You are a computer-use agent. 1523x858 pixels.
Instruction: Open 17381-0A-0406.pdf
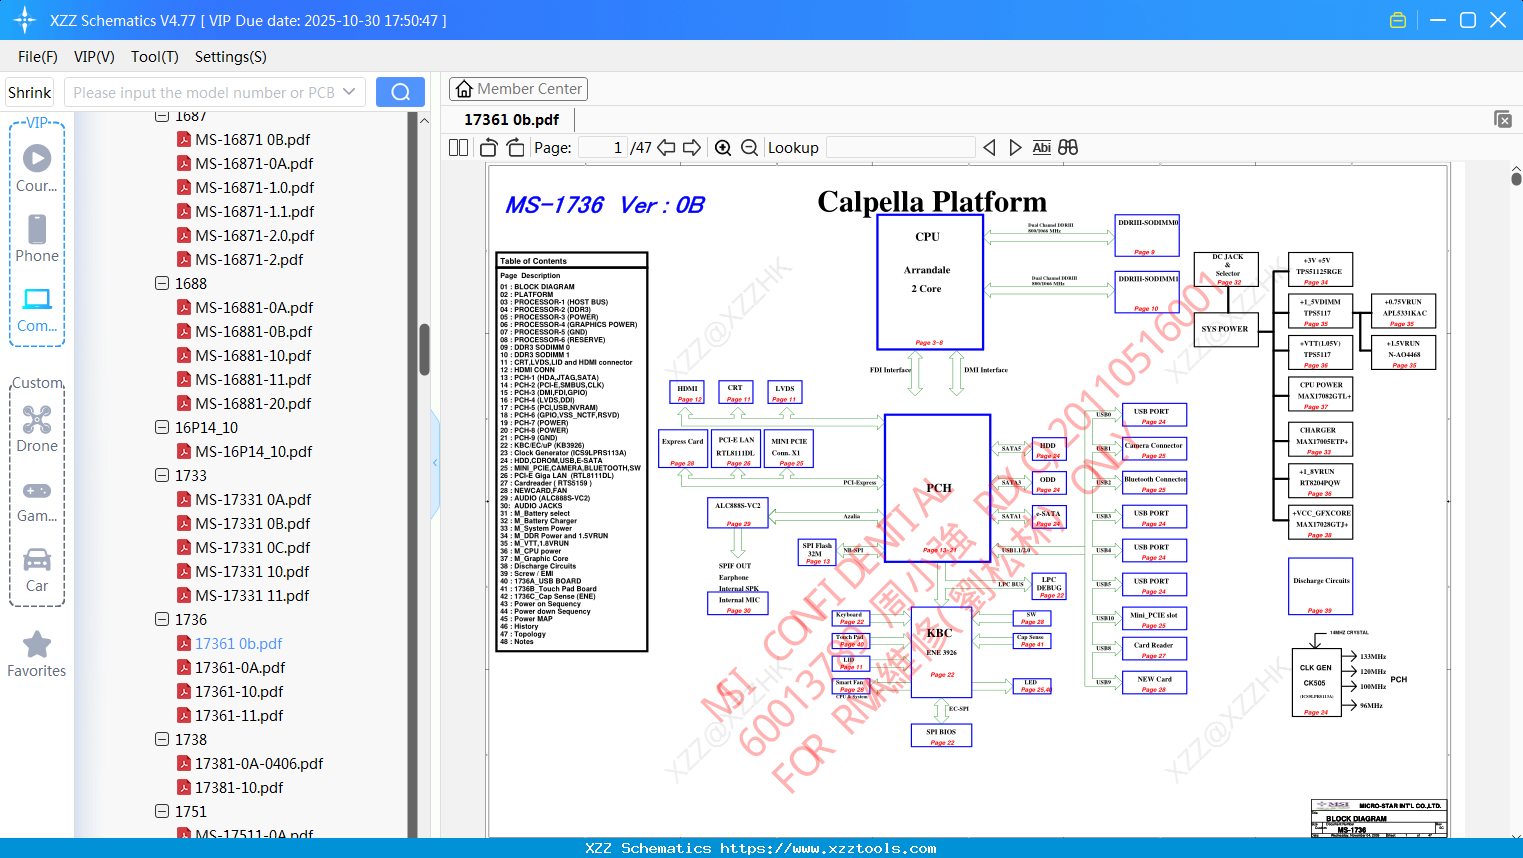point(259,763)
